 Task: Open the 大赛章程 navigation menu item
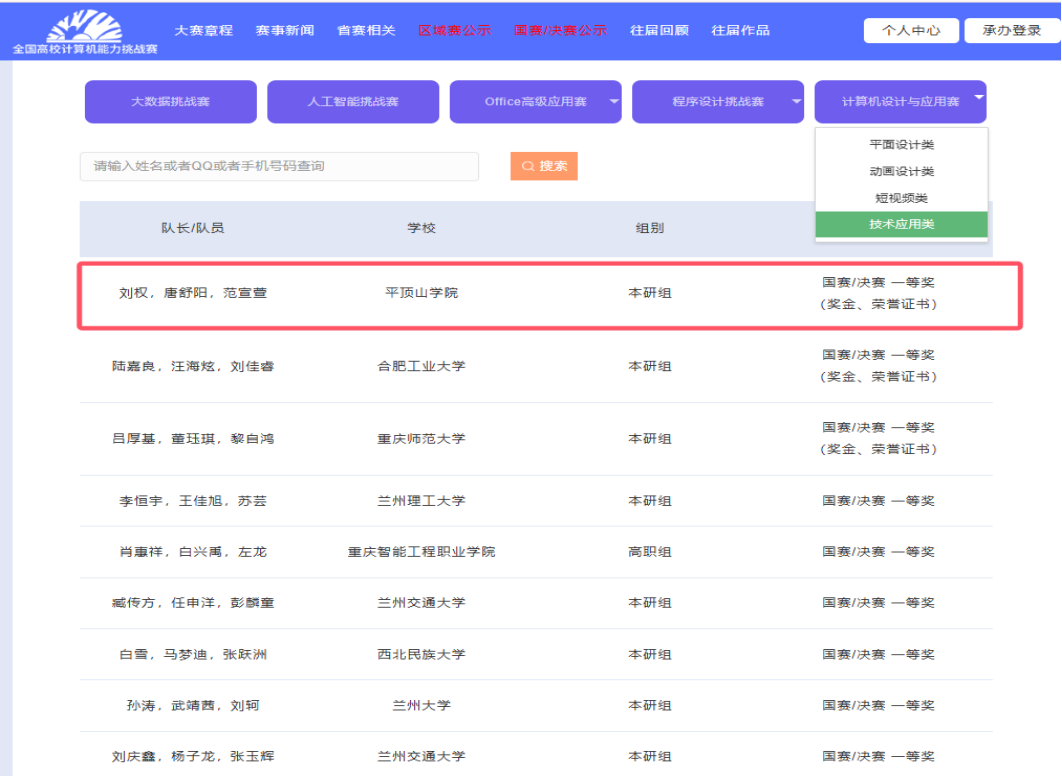pyautogui.click(x=203, y=30)
